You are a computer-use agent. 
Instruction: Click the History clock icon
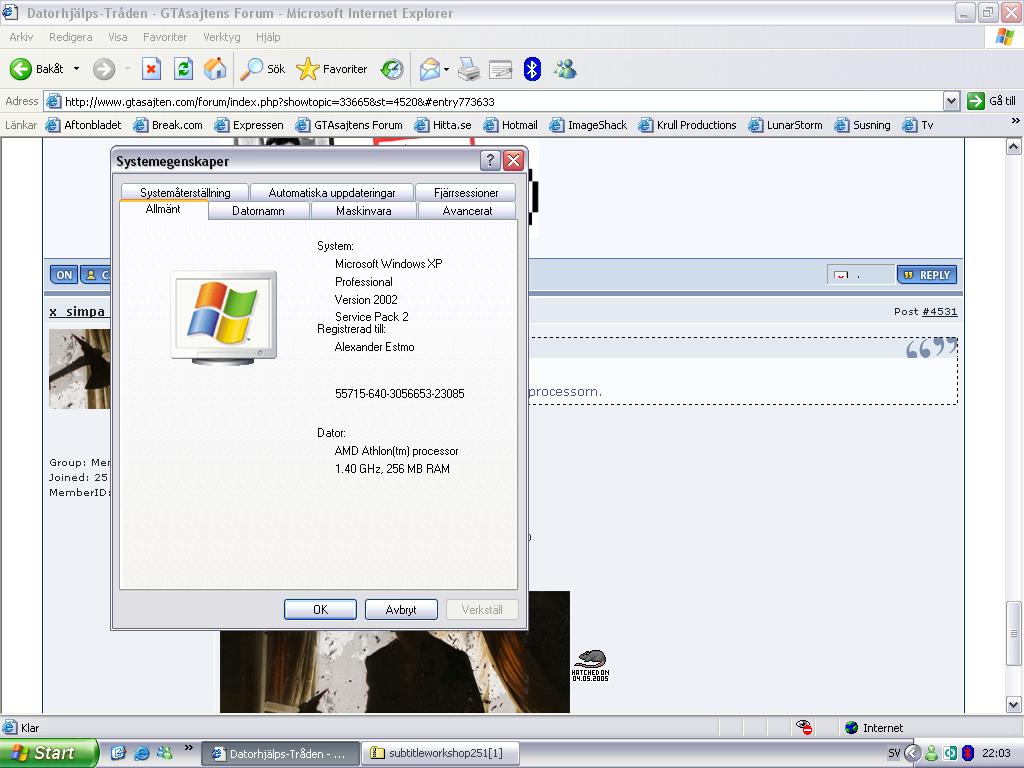pyautogui.click(x=392, y=69)
